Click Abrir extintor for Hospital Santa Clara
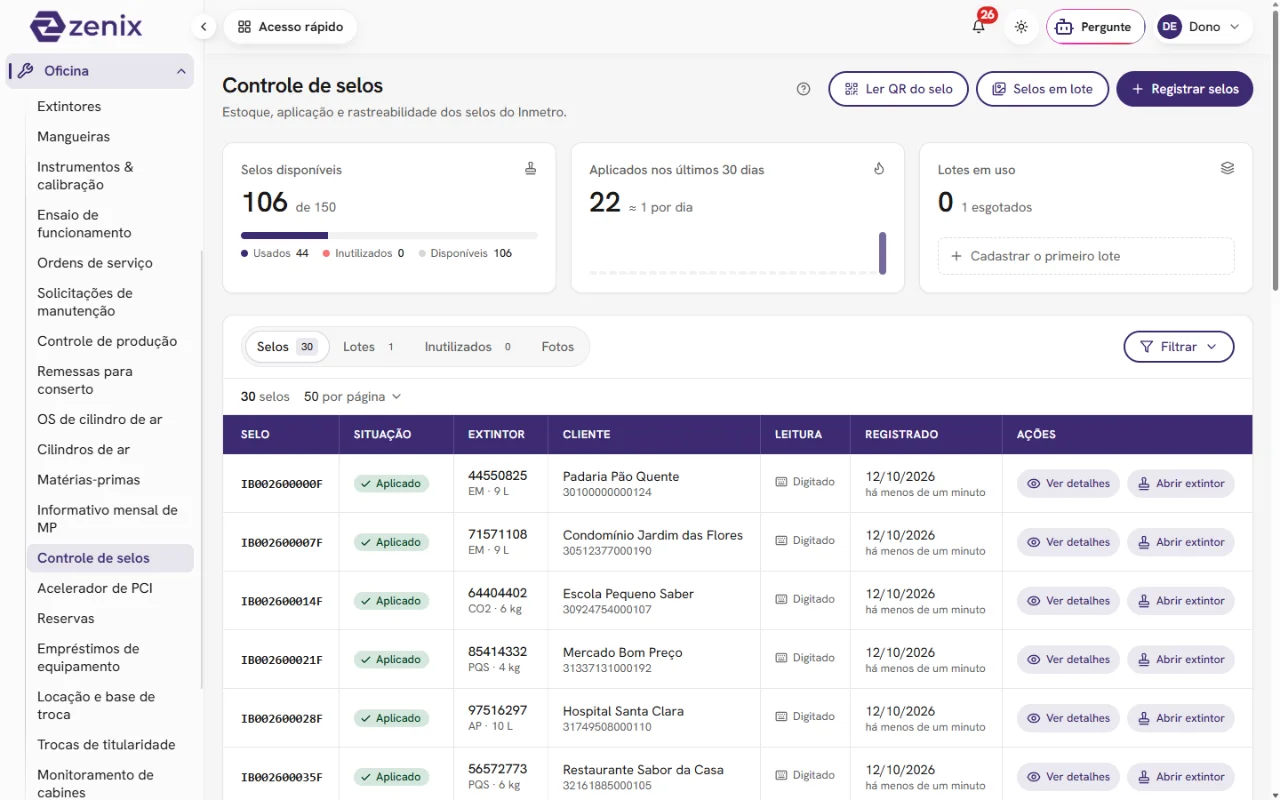Screen dimensions: 1280x800 point(1180,718)
